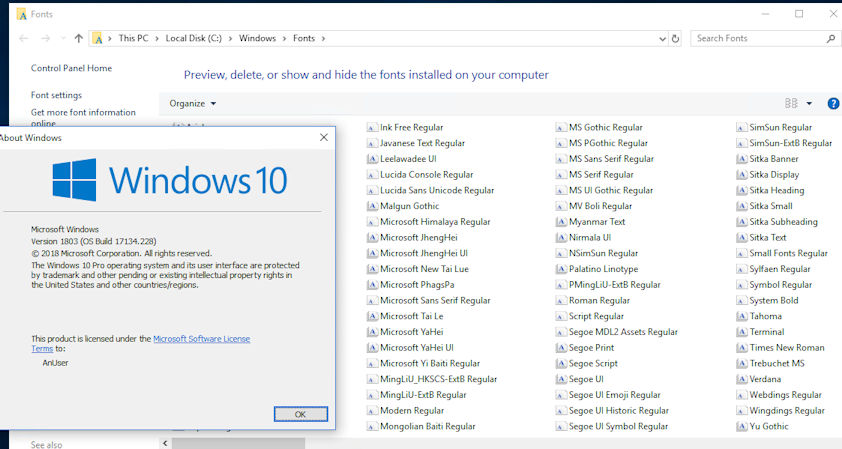Select Roman Regular font name
Image resolution: width=842 pixels, height=449 pixels.
599,301
